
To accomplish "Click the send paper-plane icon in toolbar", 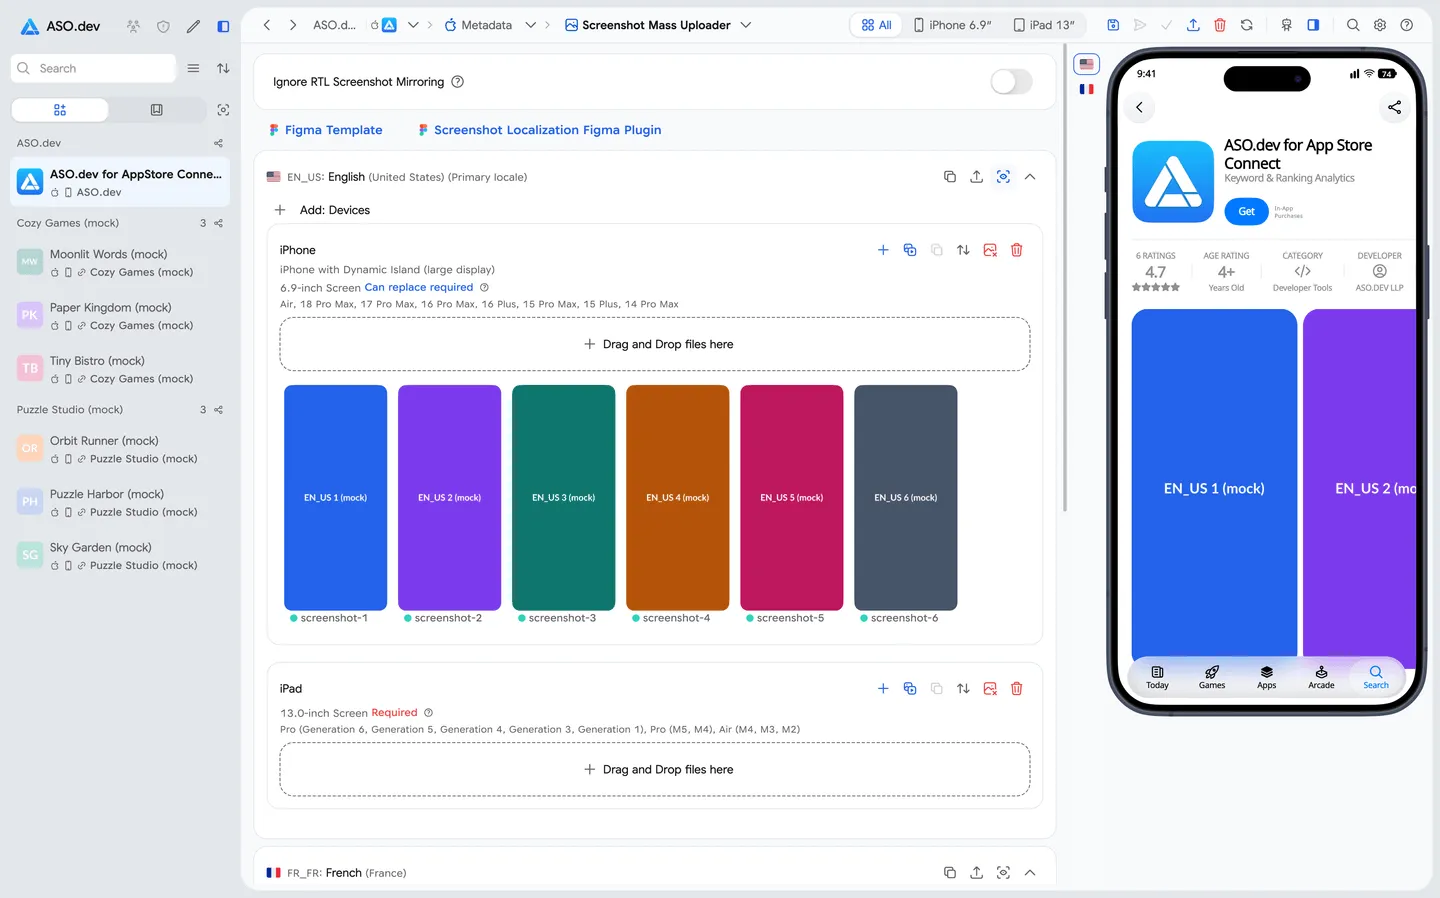I will (x=1139, y=25).
